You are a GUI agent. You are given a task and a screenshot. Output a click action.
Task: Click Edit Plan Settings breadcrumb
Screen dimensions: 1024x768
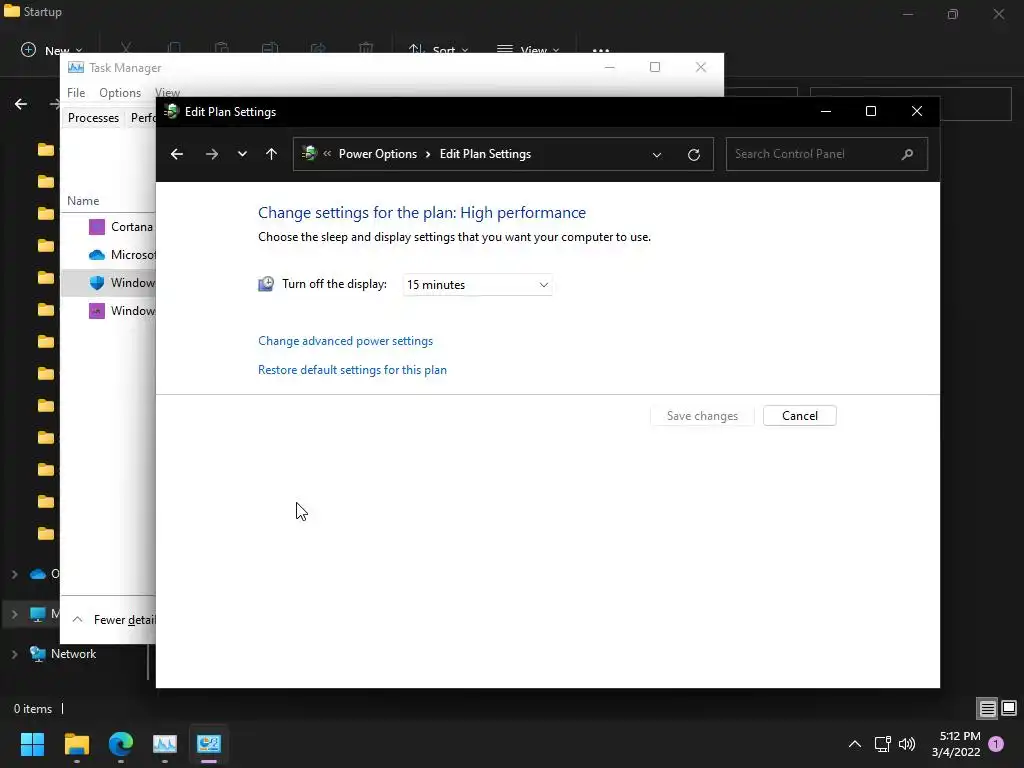click(x=485, y=154)
